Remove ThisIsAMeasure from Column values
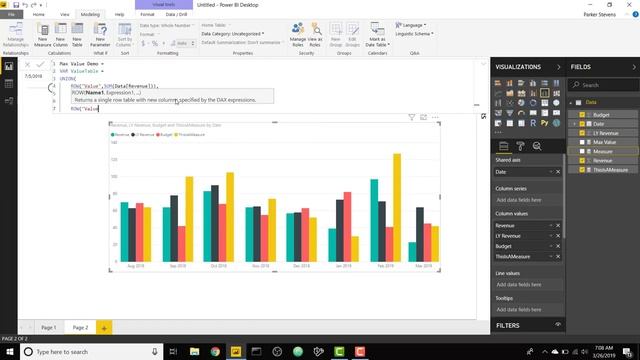The width and height of the screenshot is (640, 360). coord(558,257)
